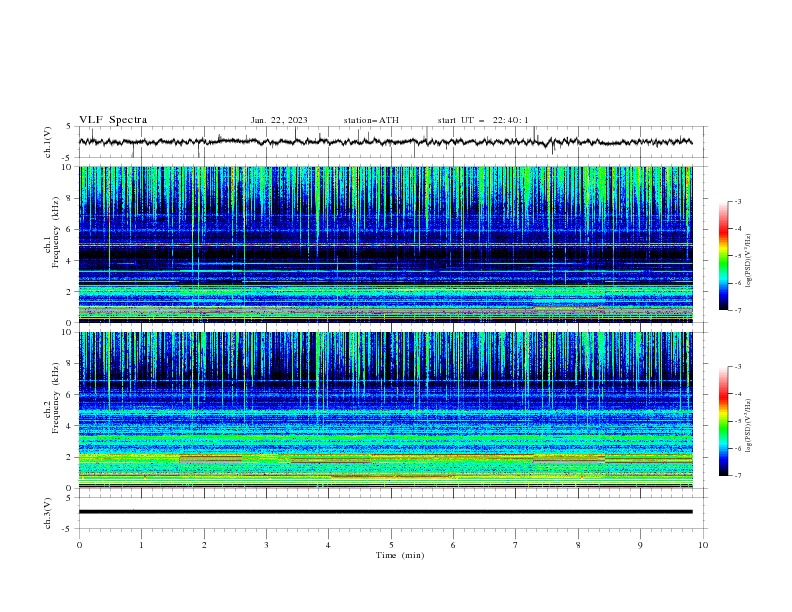Click the 'Time (min)' axis label
792x612 pixels.
click(x=400, y=555)
